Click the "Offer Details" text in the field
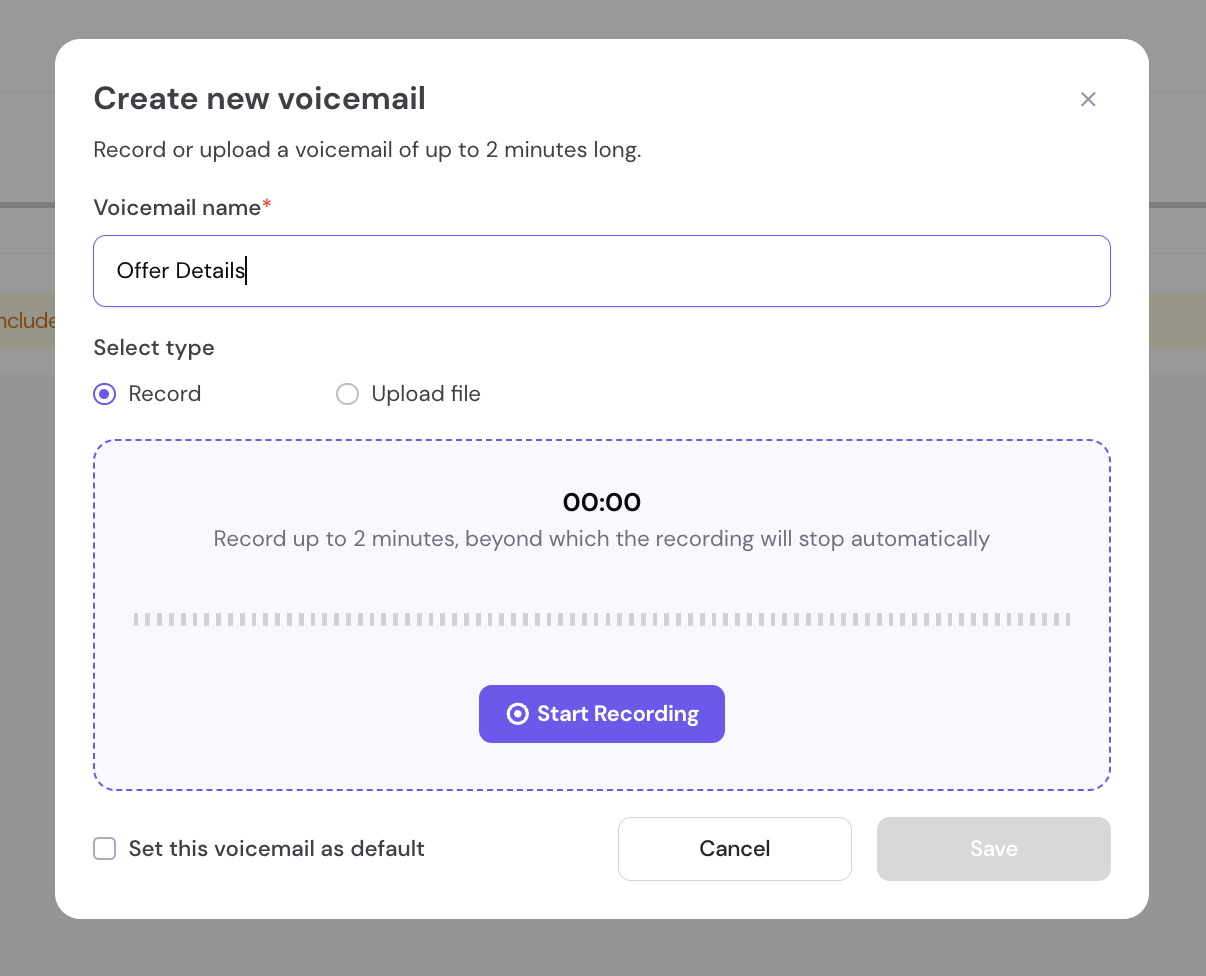Screen dimensions: 1206x976 pos(181,271)
